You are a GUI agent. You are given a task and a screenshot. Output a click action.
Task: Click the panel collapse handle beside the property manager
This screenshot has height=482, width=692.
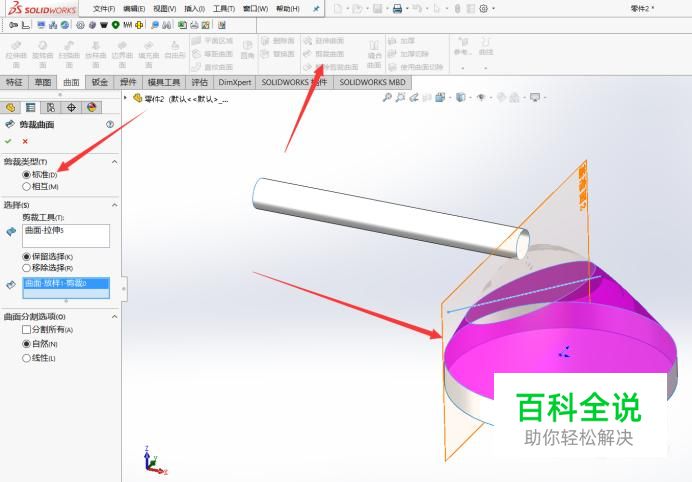point(124,289)
